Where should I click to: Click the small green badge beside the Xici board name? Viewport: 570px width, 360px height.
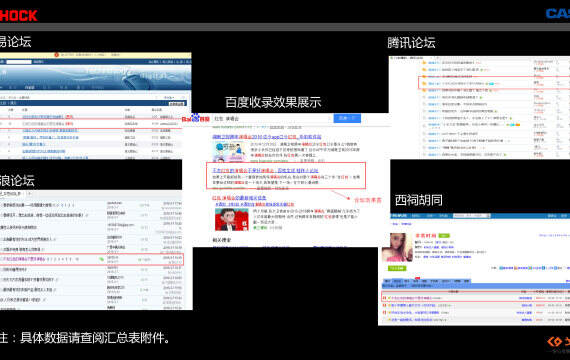[444, 236]
